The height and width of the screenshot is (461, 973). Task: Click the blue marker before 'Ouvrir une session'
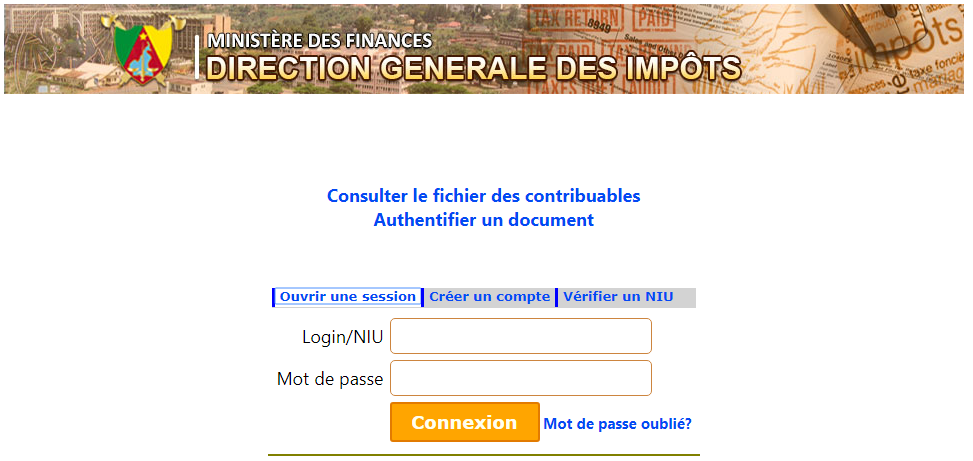(x=274, y=297)
